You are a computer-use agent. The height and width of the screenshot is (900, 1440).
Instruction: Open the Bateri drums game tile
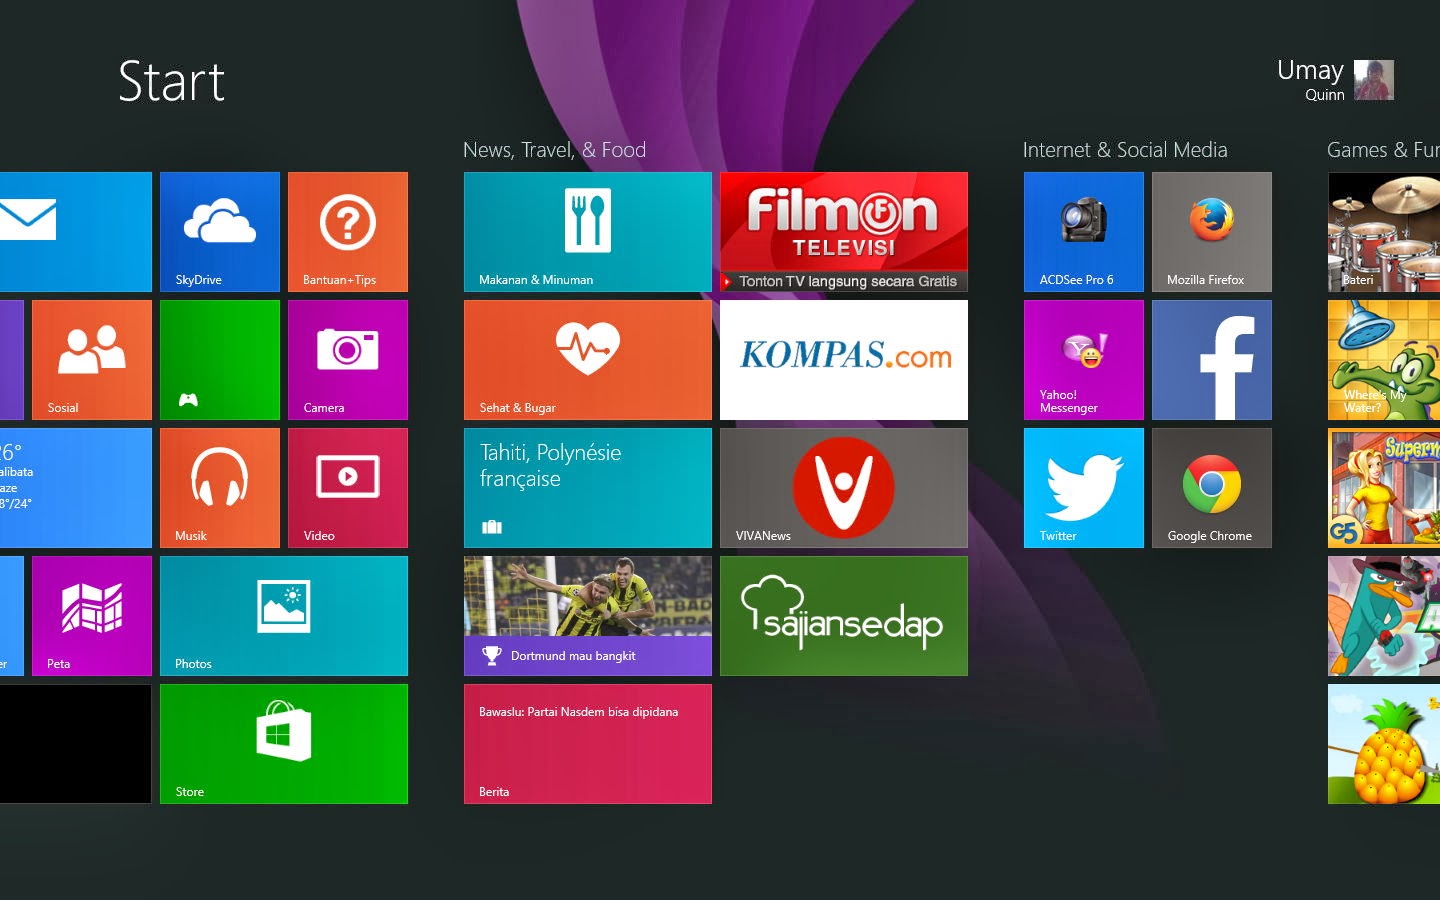click(1384, 232)
